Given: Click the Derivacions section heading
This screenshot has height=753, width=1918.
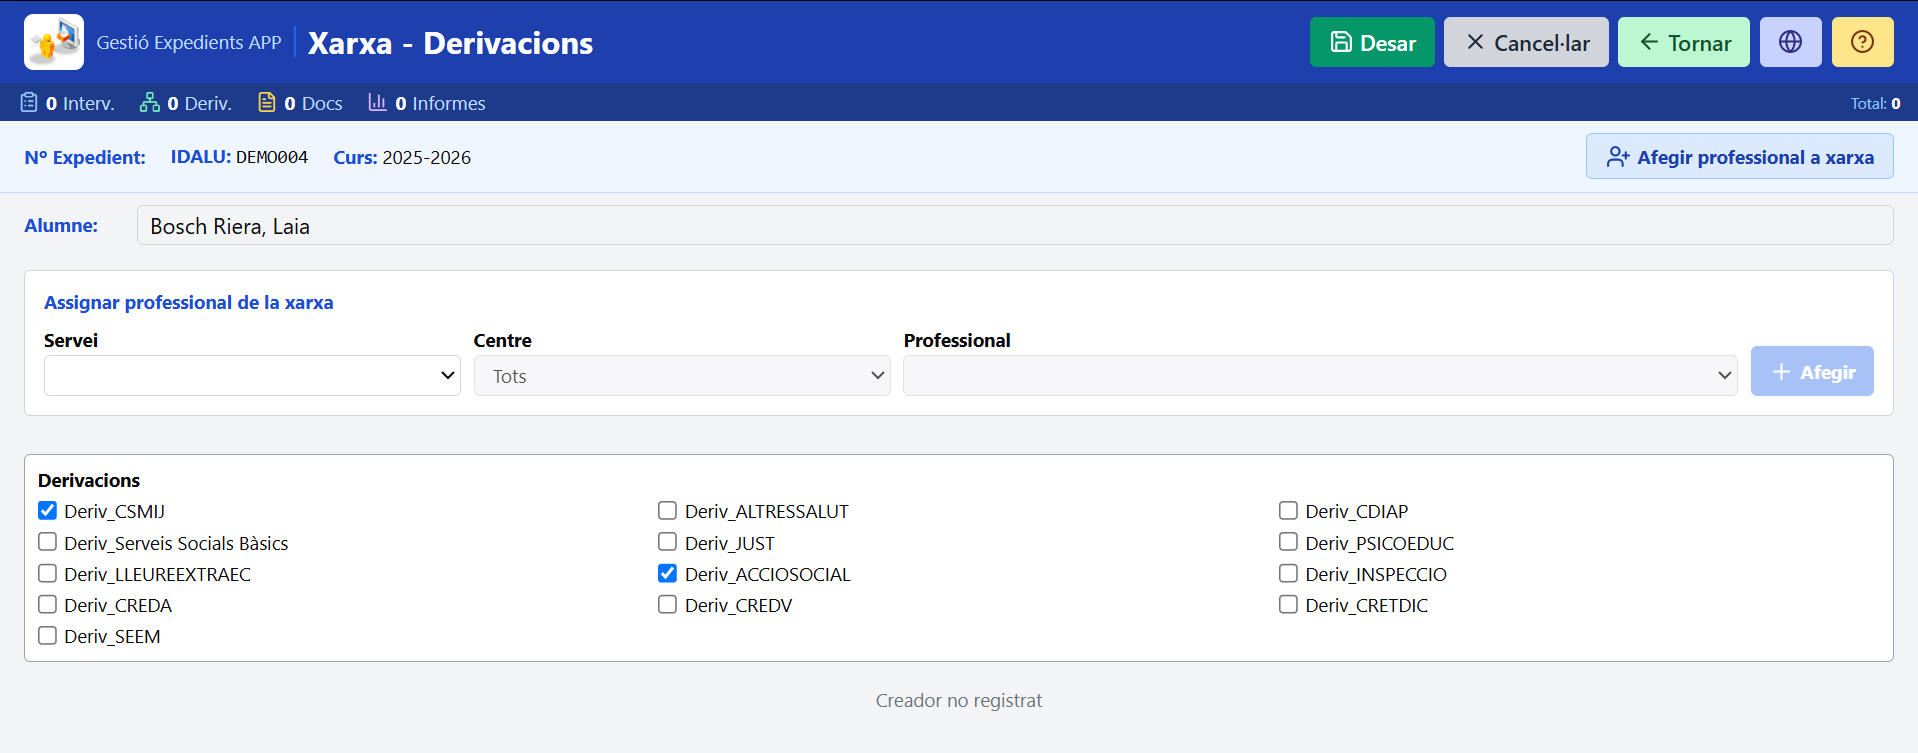Looking at the screenshot, I should pyautogui.click(x=89, y=480).
